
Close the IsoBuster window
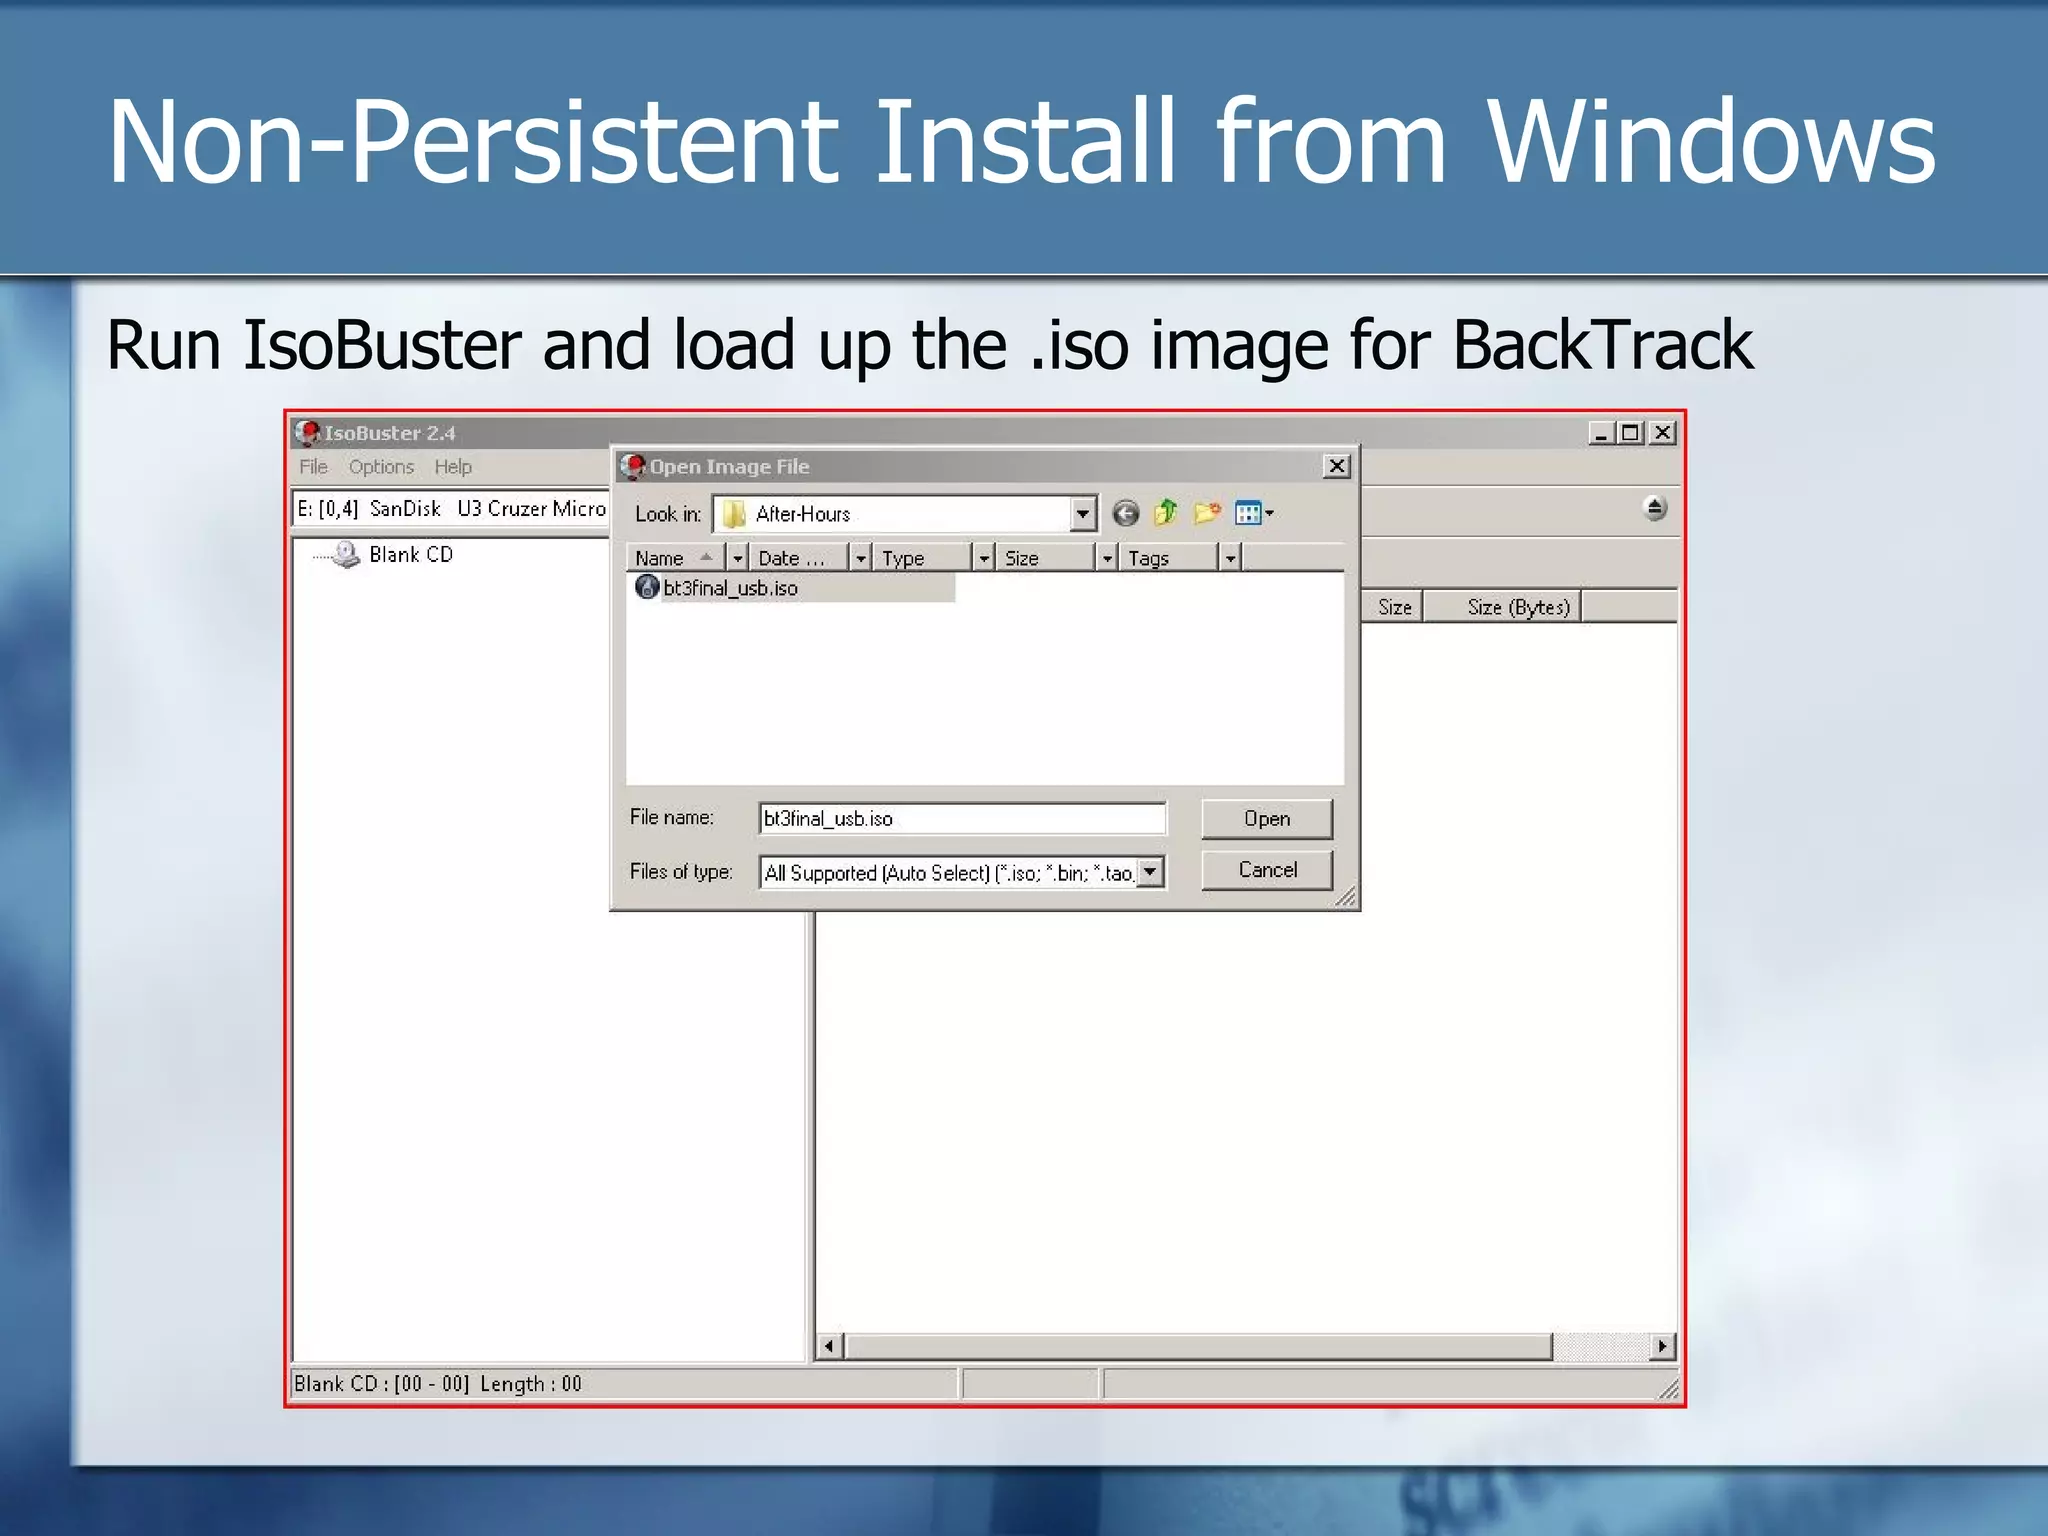tap(1662, 433)
